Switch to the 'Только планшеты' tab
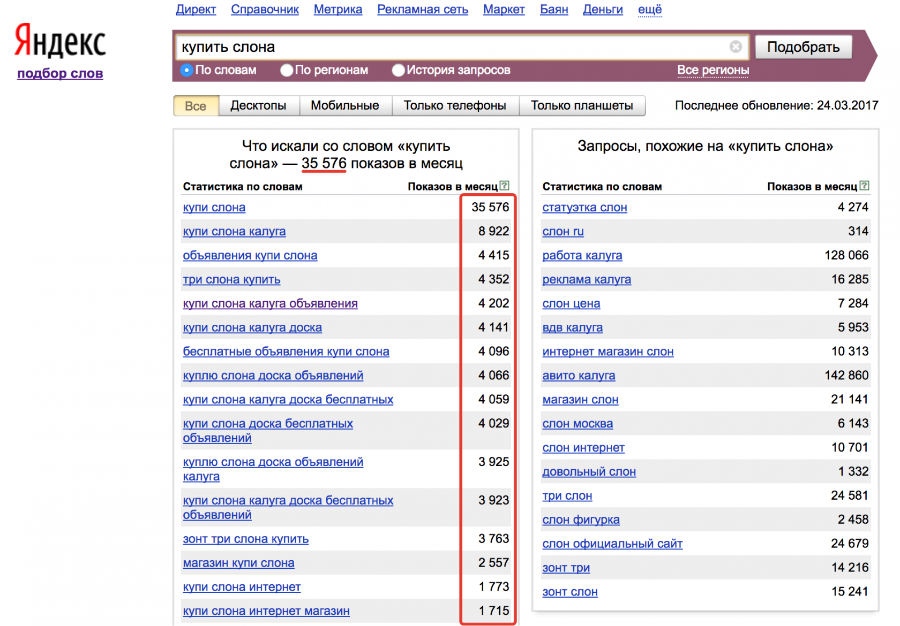900x626 pixels. click(582, 106)
